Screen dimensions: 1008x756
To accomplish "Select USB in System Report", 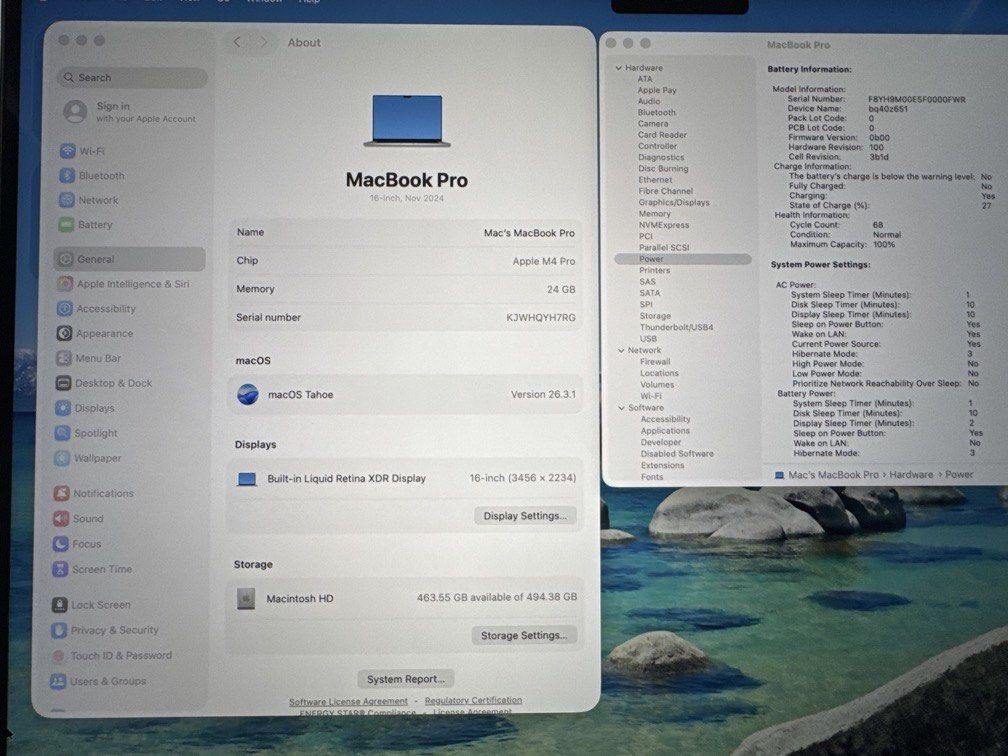I will (648, 339).
